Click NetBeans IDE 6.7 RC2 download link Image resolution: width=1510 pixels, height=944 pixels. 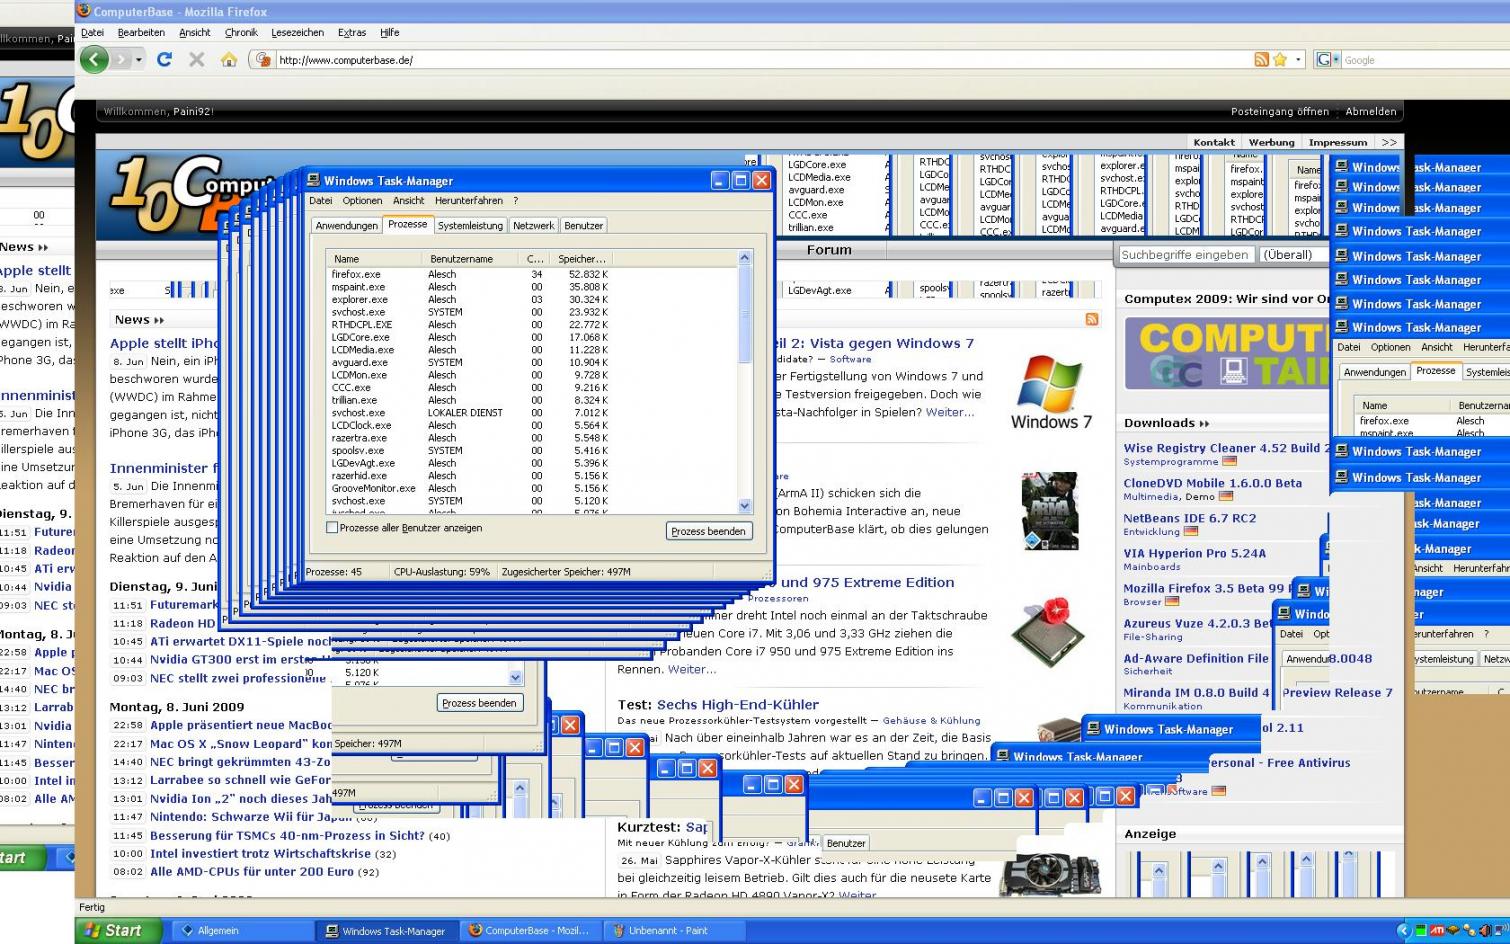[1189, 518]
